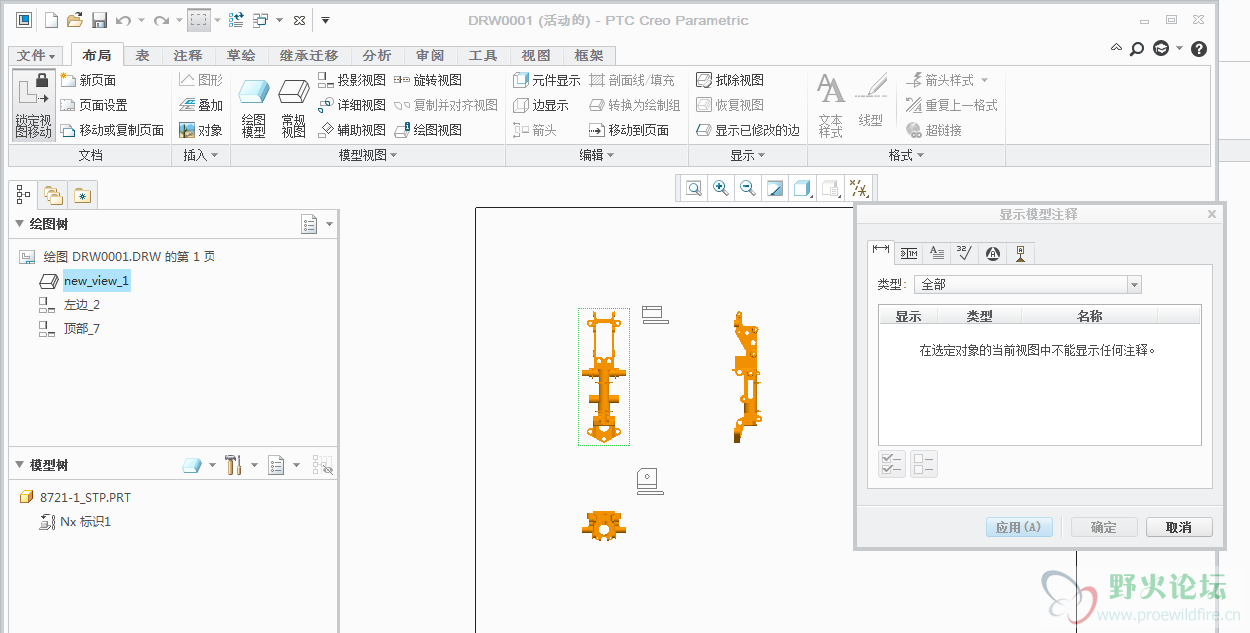Click the Regenerate icon in quick access toolbar

tap(236, 20)
